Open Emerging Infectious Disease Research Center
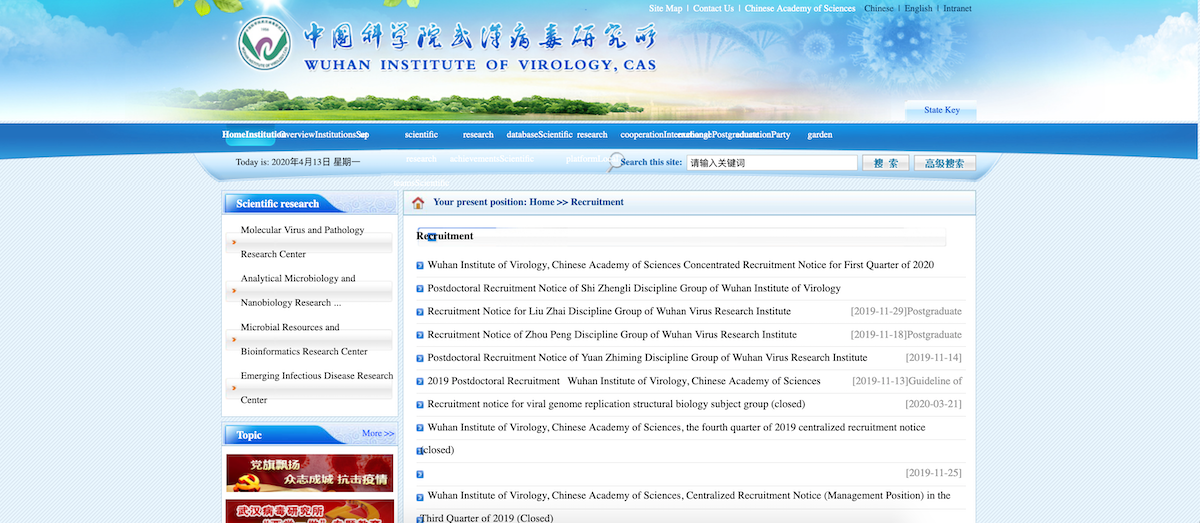This screenshot has height=523, width=1200. coord(317,388)
